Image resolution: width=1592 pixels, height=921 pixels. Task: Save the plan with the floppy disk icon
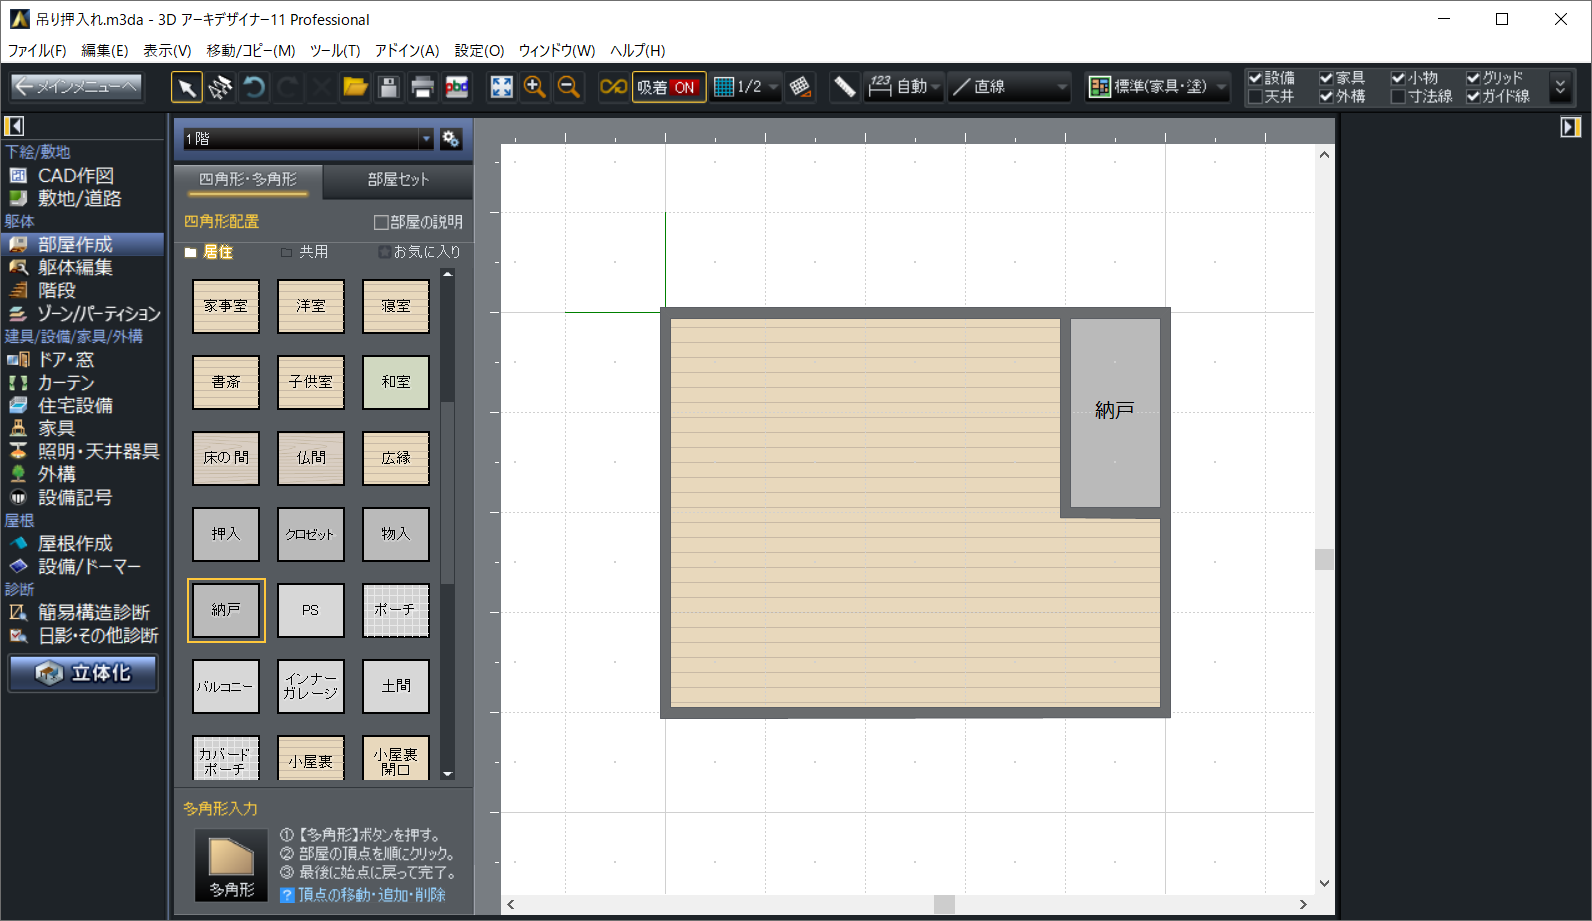pyautogui.click(x=389, y=87)
